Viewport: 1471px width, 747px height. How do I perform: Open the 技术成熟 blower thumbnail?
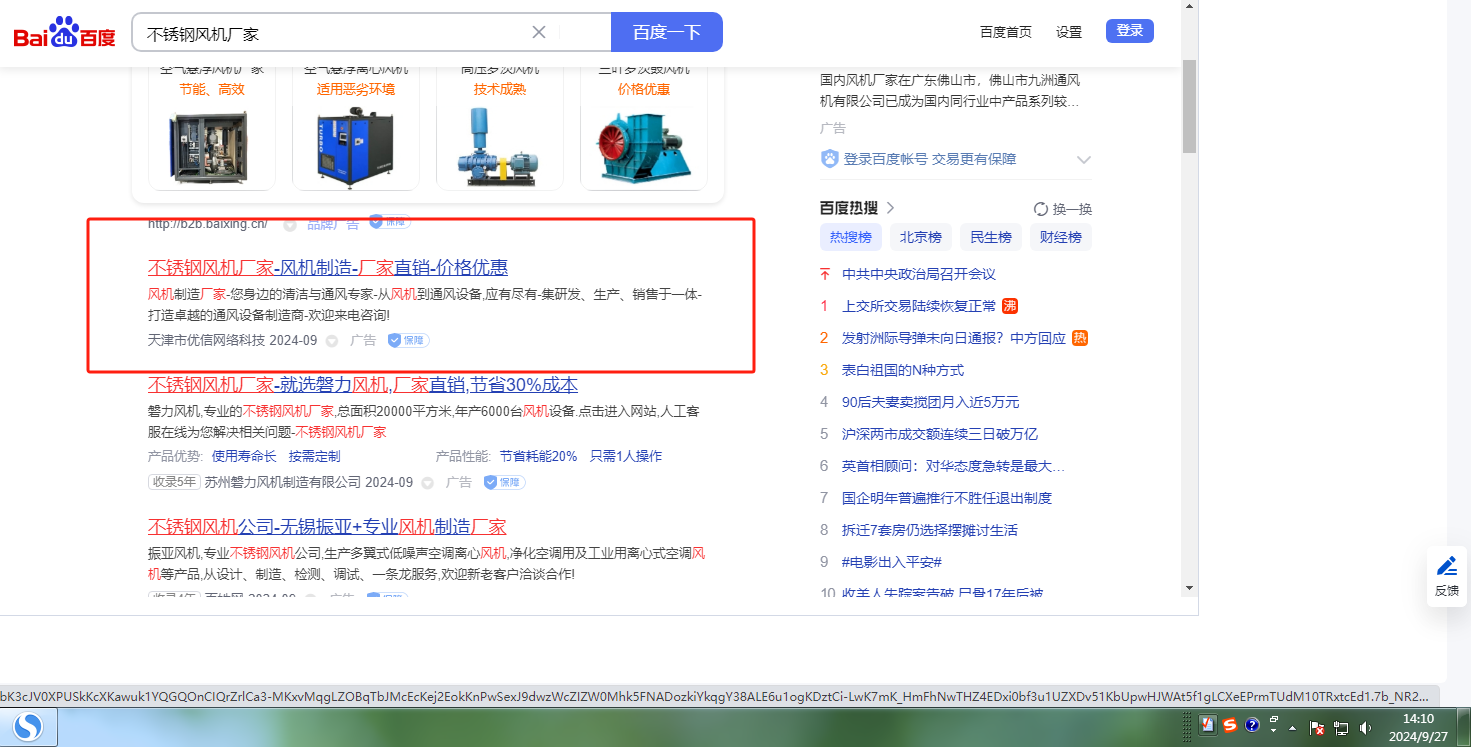(x=500, y=145)
